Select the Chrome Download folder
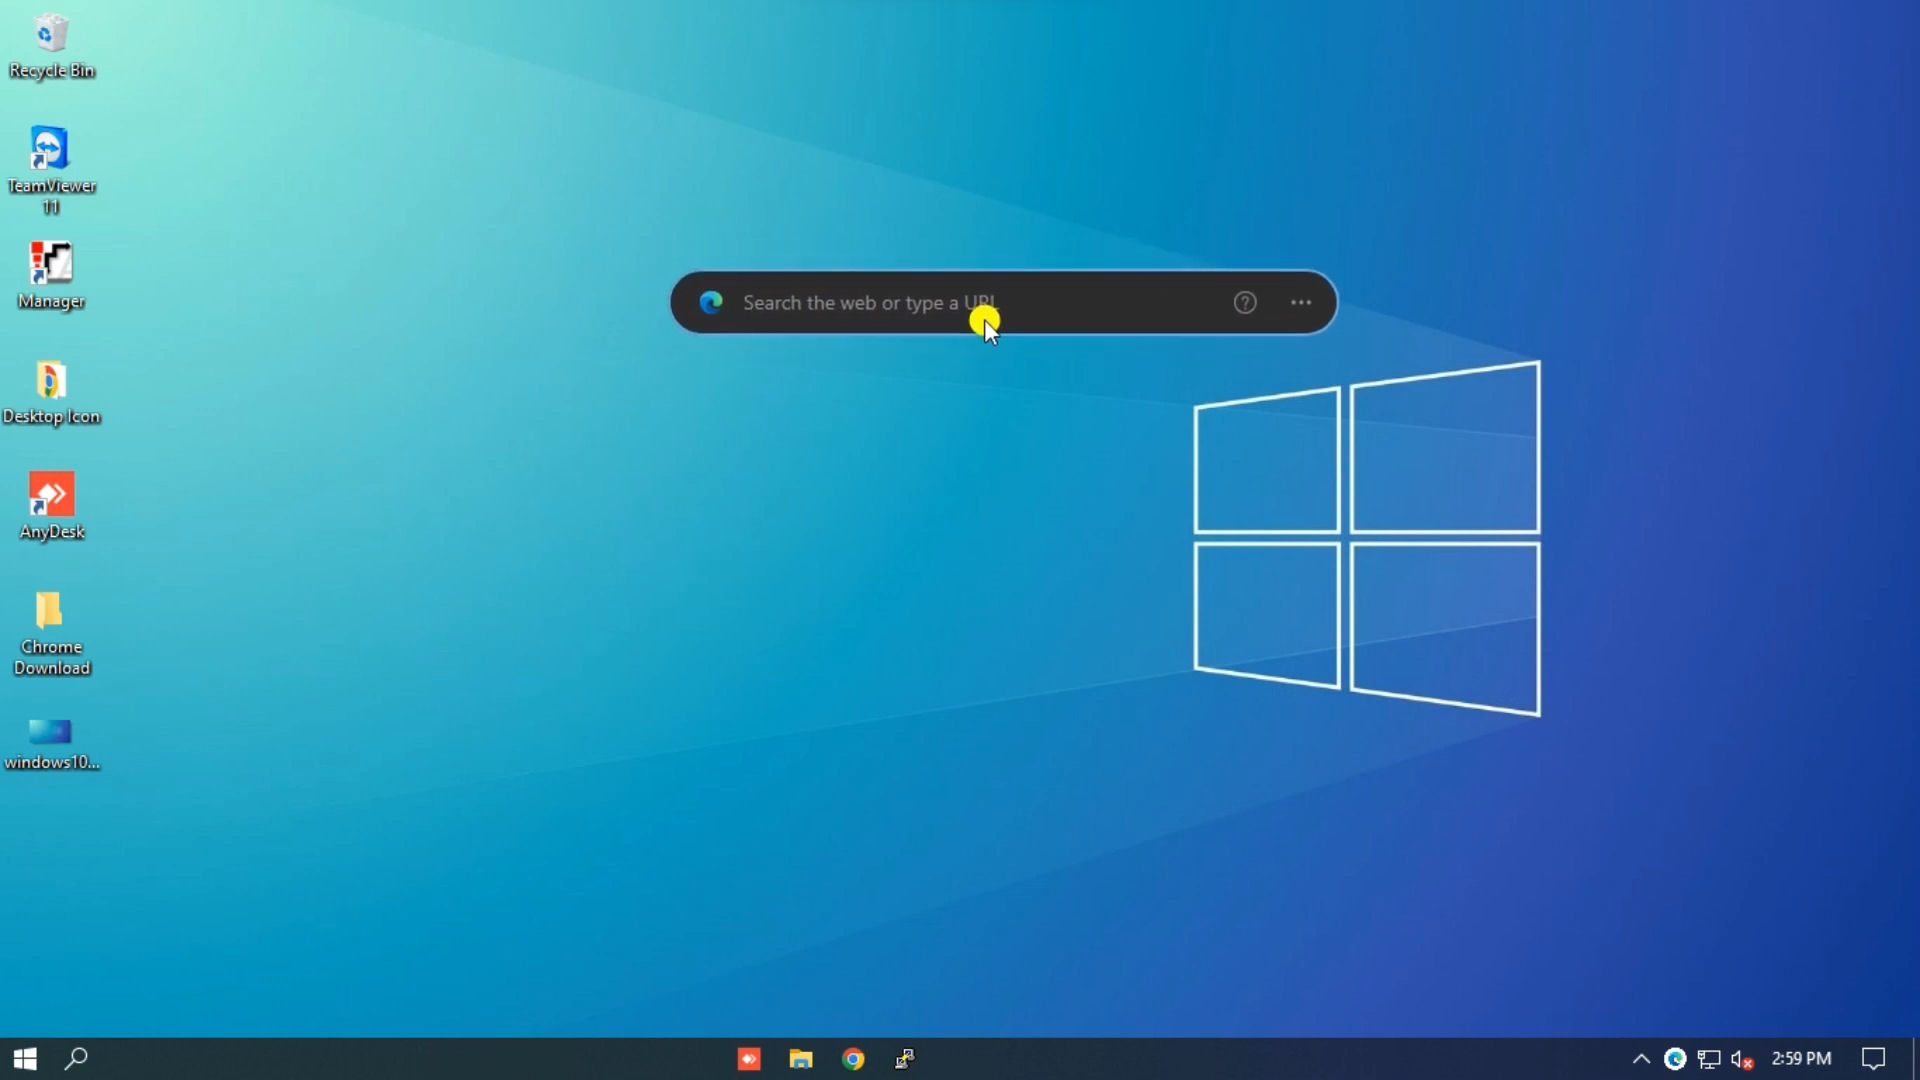The height and width of the screenshot is (1080, 1920). 50,611
